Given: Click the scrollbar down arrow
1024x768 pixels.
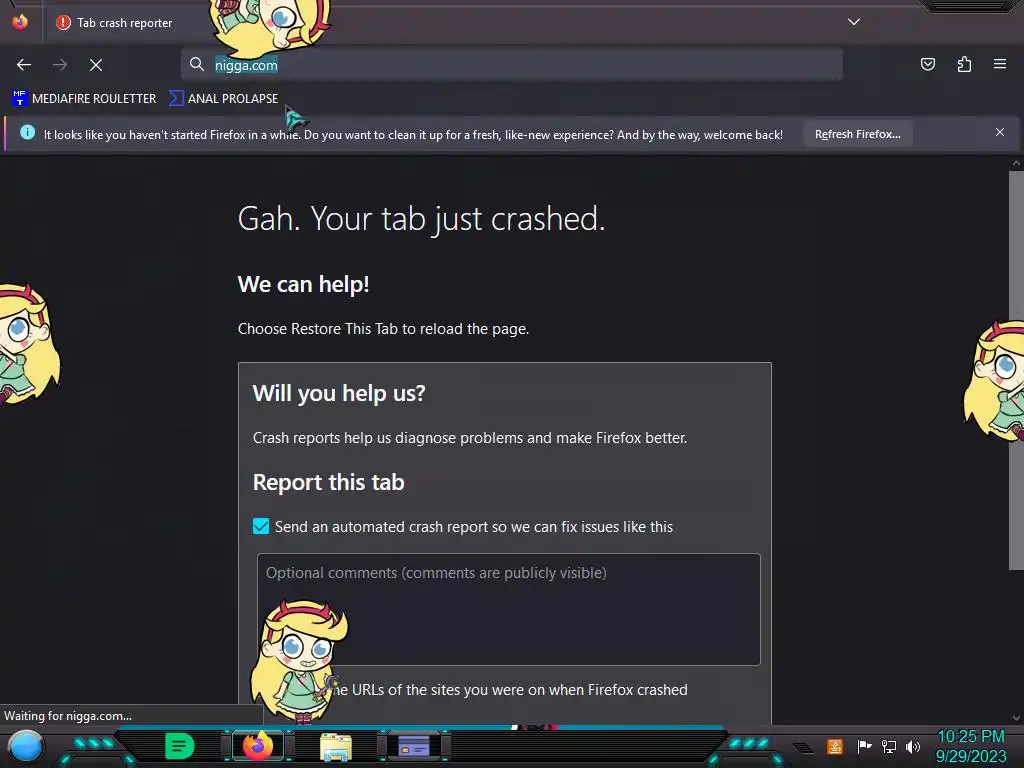Looking at the screenshot, I should [1016, 718].
